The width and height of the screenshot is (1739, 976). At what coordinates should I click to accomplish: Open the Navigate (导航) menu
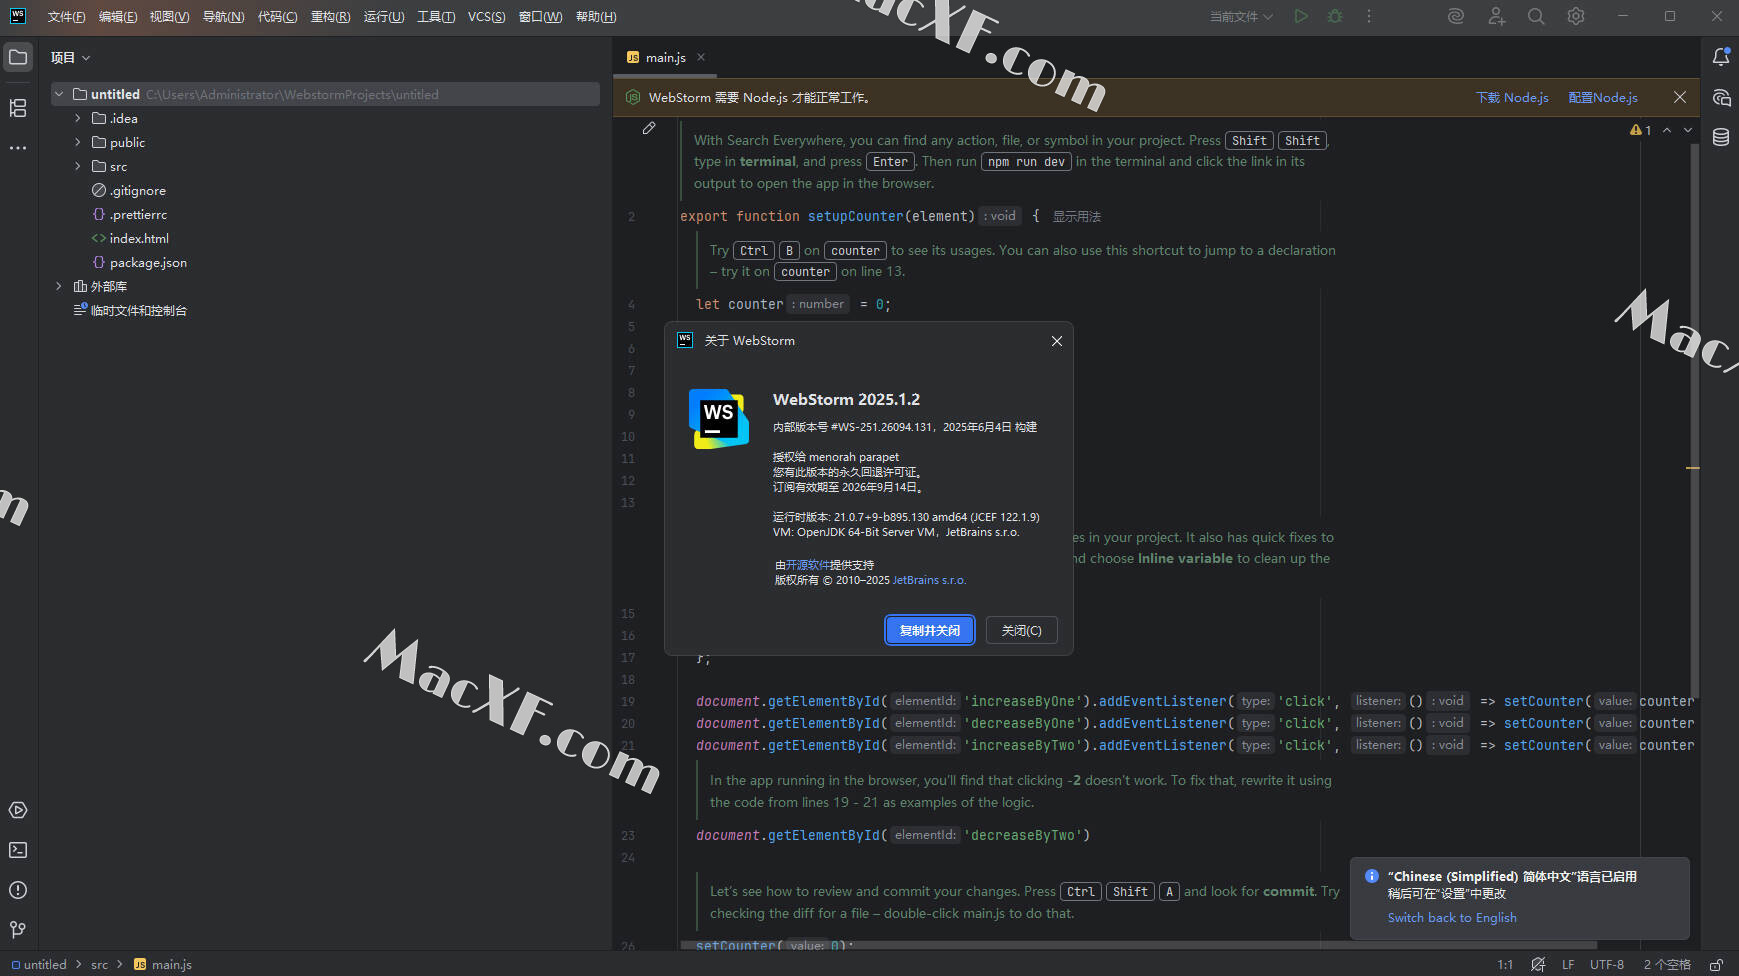[x=223, y=16]
